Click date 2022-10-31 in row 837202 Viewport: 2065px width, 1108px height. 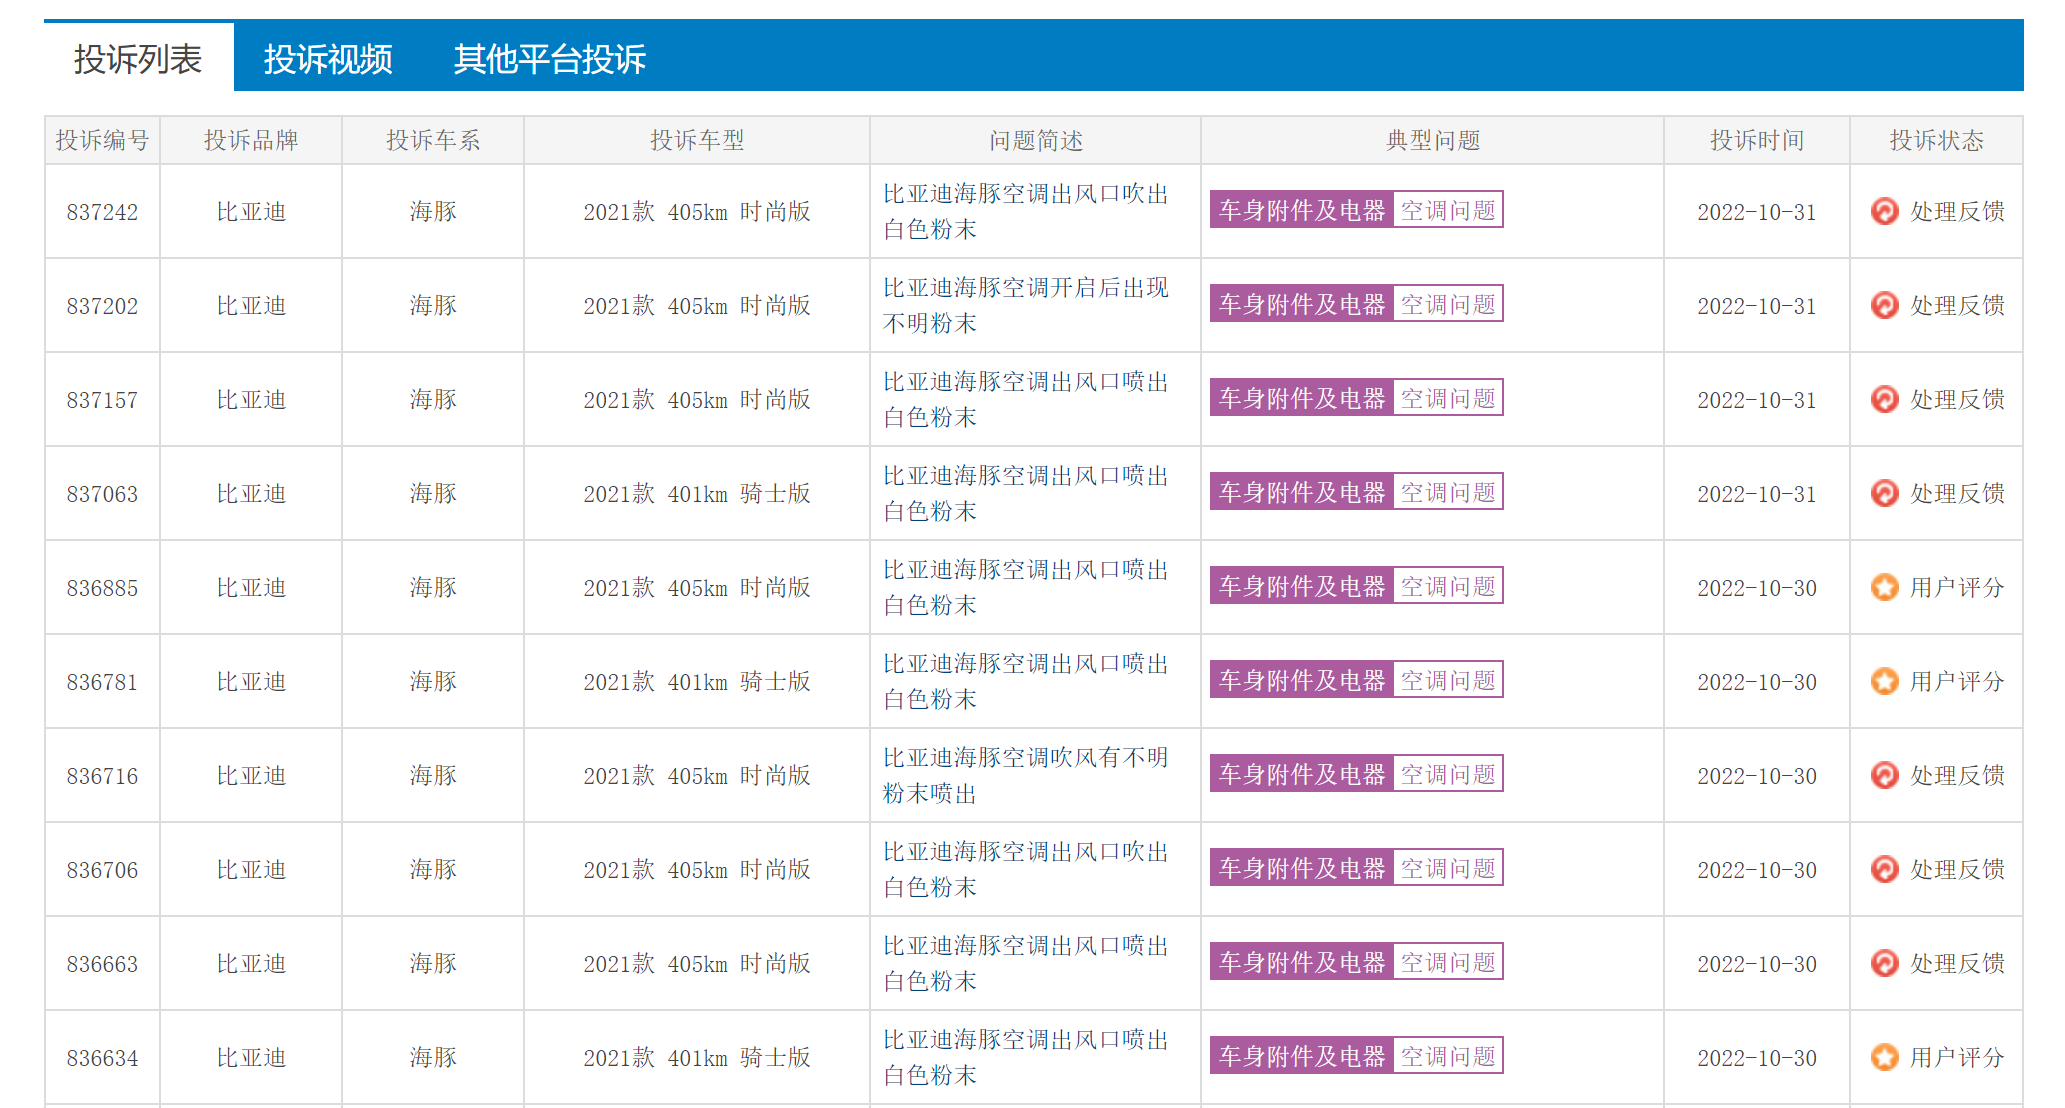pyautogui.click(x=1757, y=306)
